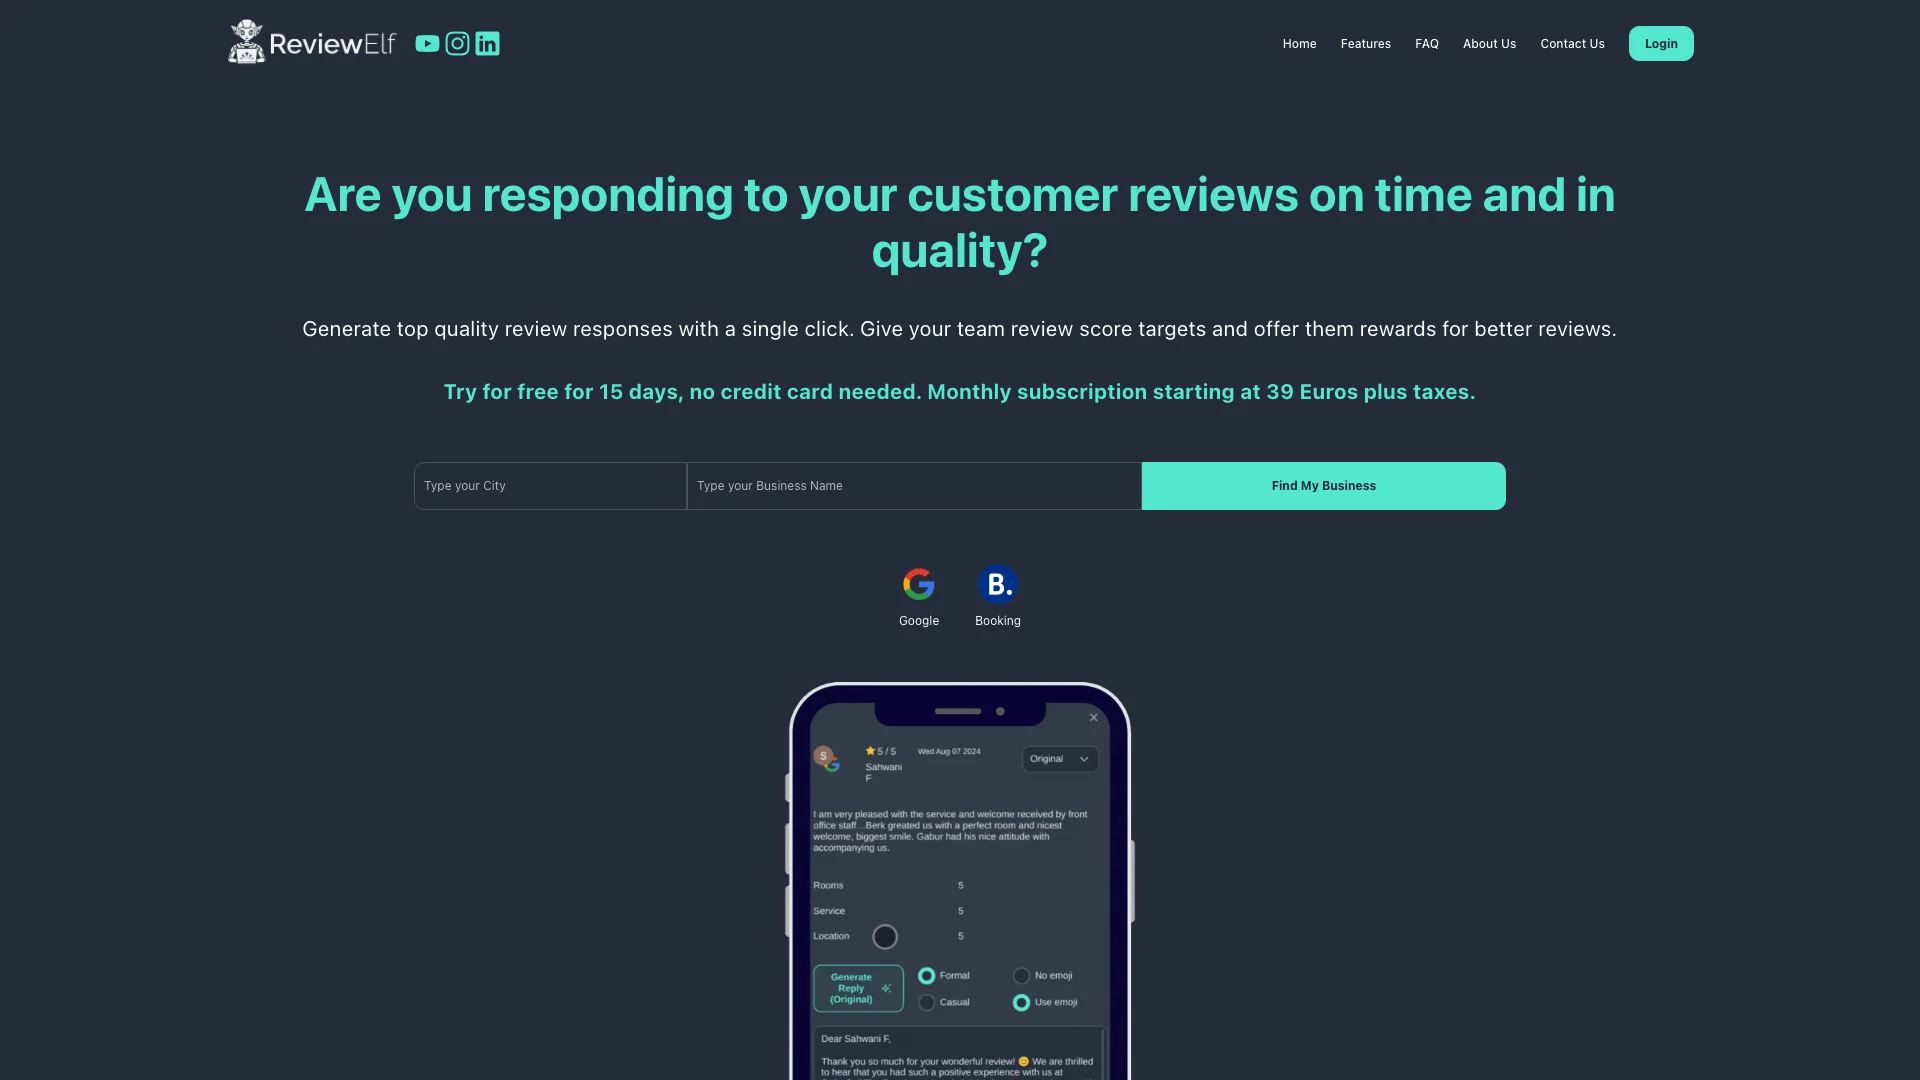Viewport: 1920px width, 1080px height.
Task: Click the Booking.com platform icon
Action: pos(998,583)
